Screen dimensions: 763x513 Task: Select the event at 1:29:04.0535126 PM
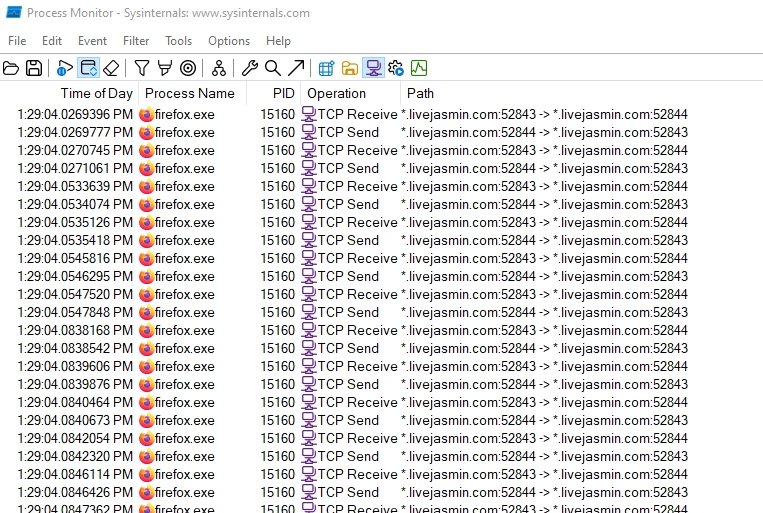coord(382,222)
